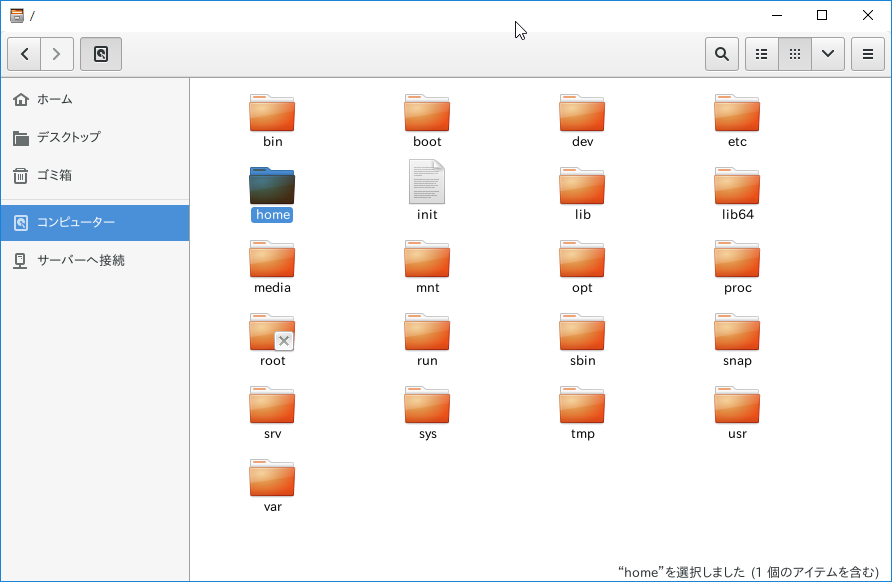The width and height of the screenshot is (892, 582).
Task: Click the "lib64" folder name label
Action: [737, 214]
